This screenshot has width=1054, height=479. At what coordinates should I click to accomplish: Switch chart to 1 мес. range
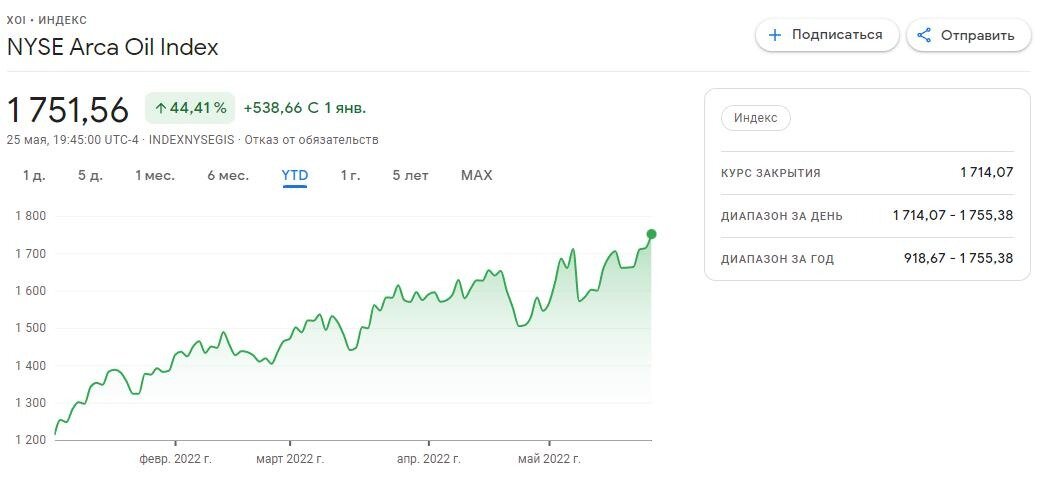155,175
